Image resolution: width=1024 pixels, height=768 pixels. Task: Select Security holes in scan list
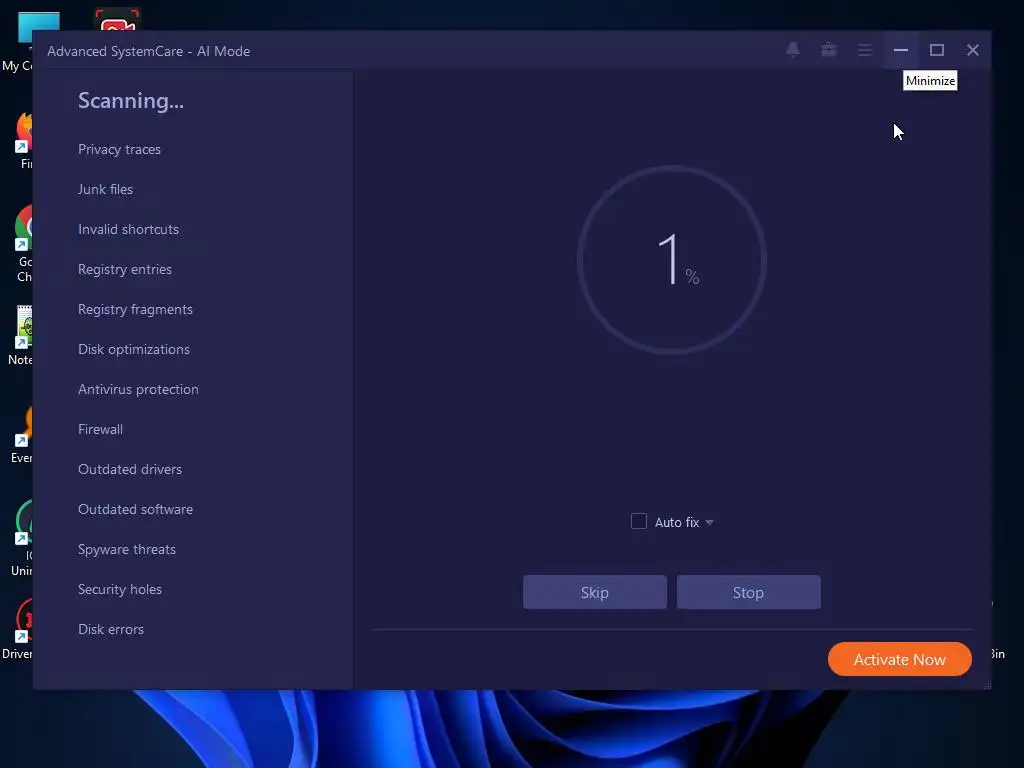(120, 589)
